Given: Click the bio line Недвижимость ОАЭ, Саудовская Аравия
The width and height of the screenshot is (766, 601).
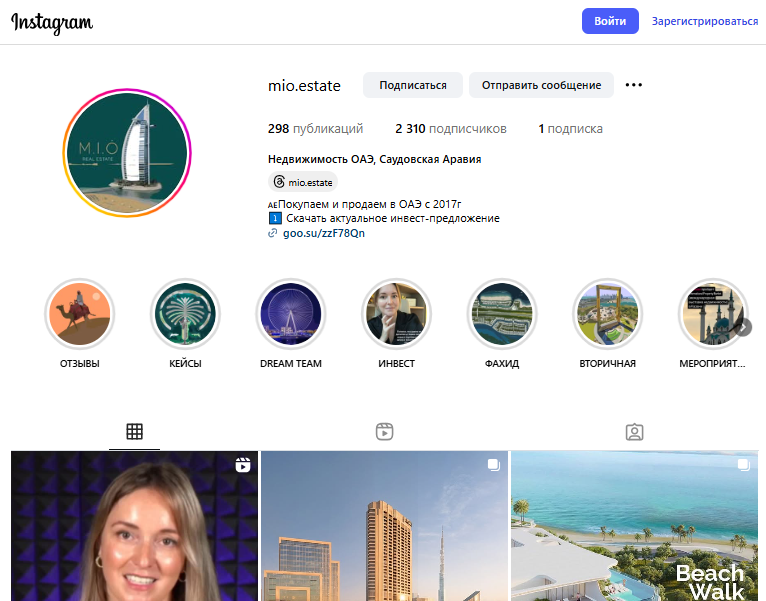Looking at the screenshot, I should (x=374, y=159).
